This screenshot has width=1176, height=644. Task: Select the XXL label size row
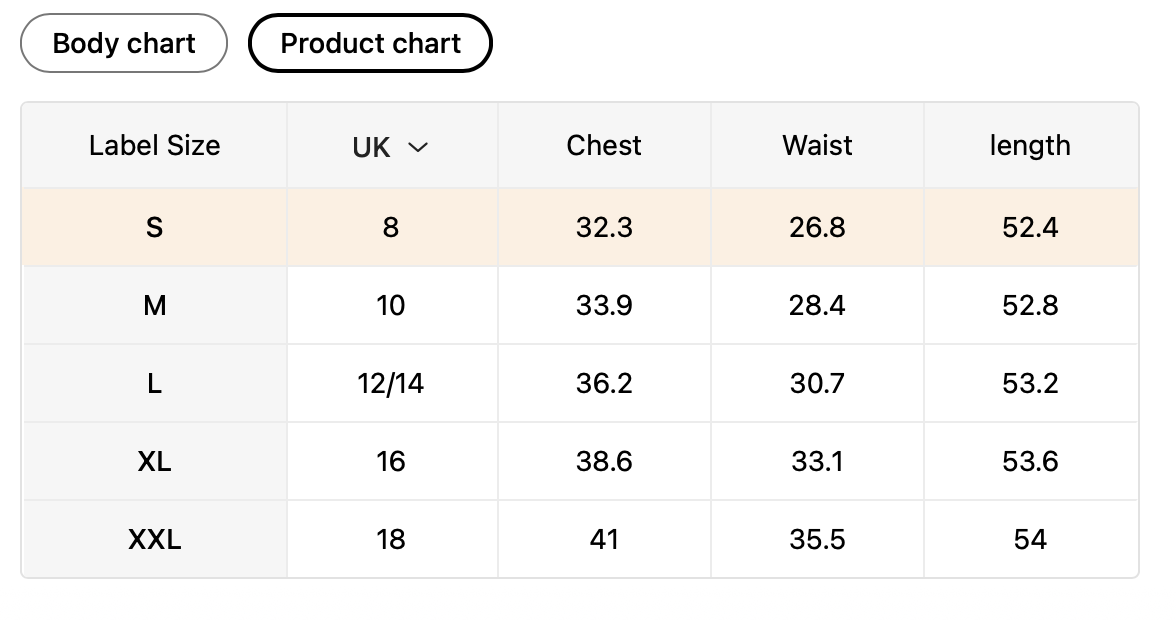click(154, 540)
